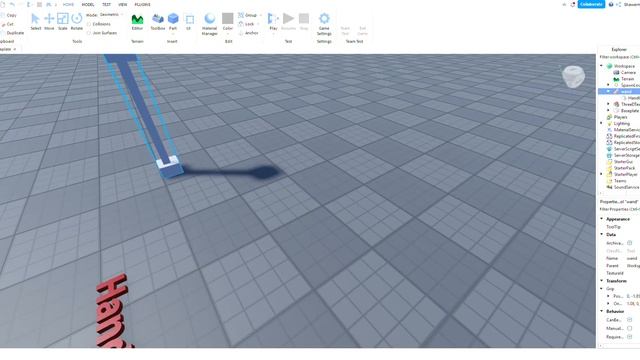Open the Toolbox
Screen dimensions: 640x360
158,21
